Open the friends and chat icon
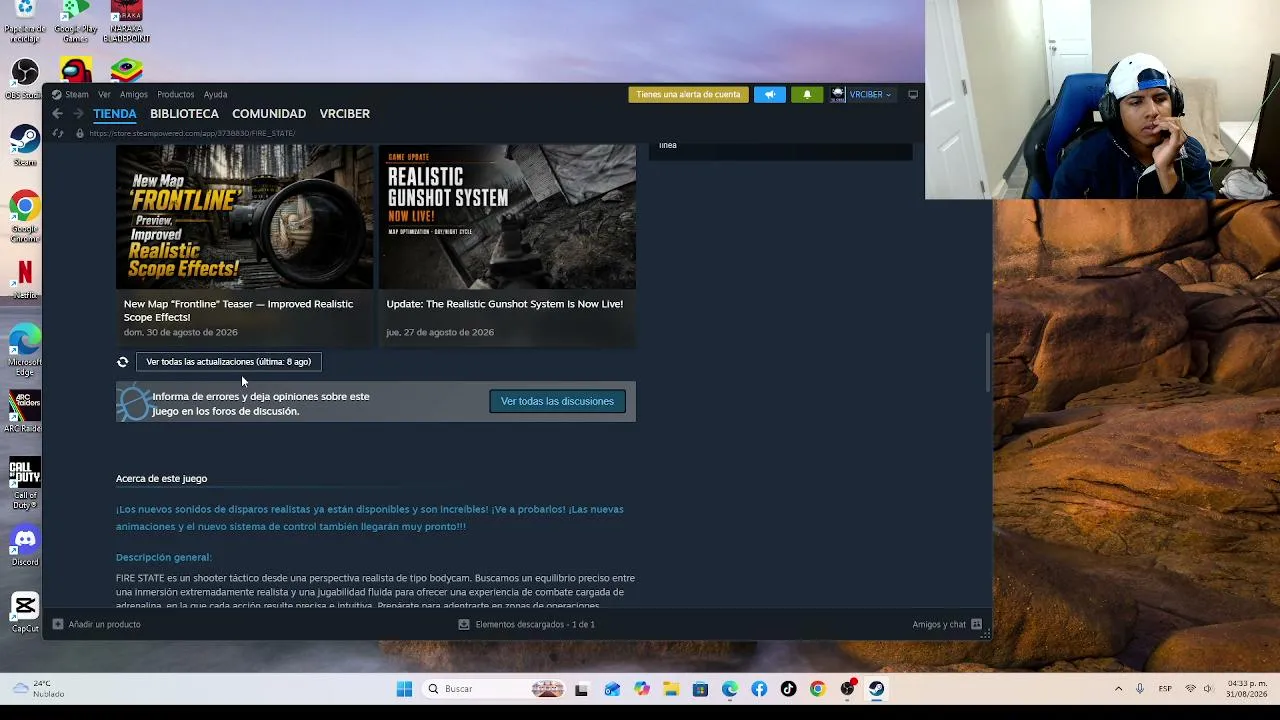Screen dimensions: 1280x720 pos(977,625)
